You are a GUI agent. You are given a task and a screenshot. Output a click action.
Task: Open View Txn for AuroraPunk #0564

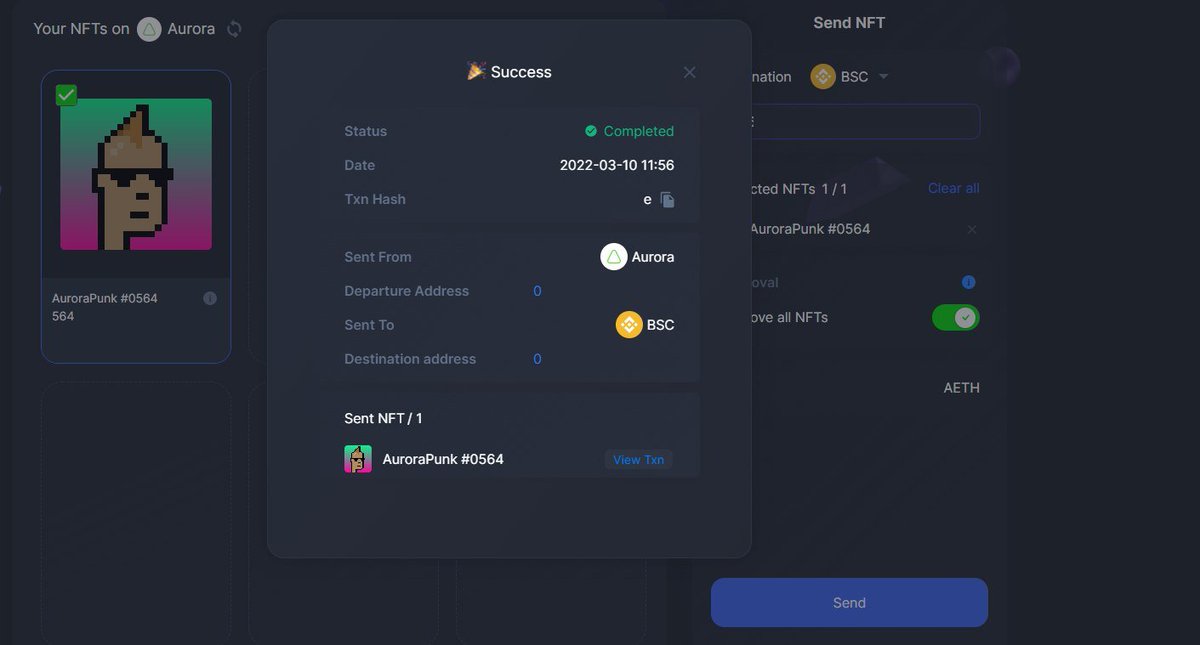tap(638, 460)
